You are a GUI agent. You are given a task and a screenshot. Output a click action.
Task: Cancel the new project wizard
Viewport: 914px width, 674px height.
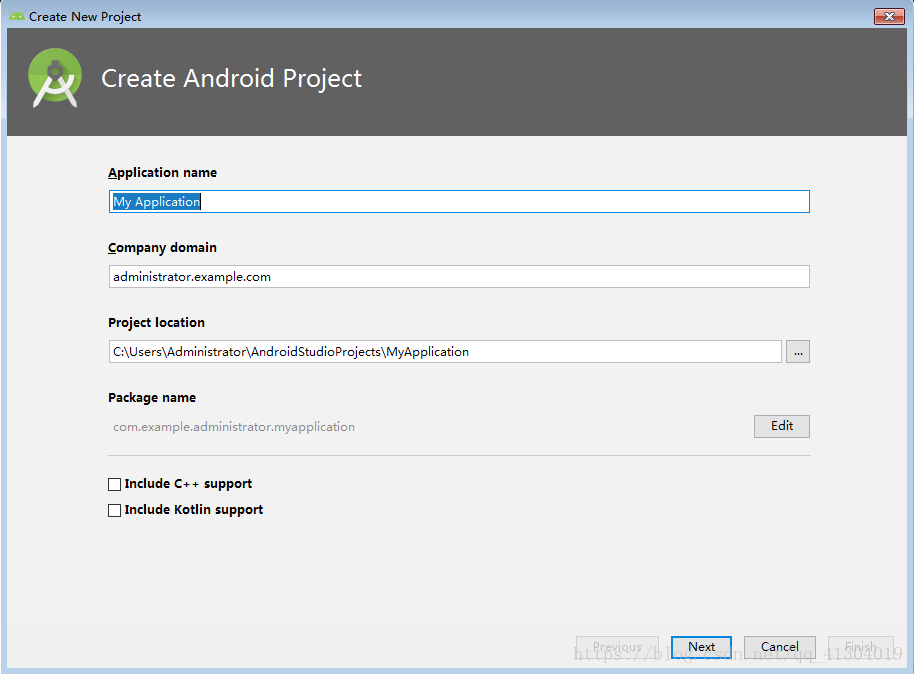[779, 647]
